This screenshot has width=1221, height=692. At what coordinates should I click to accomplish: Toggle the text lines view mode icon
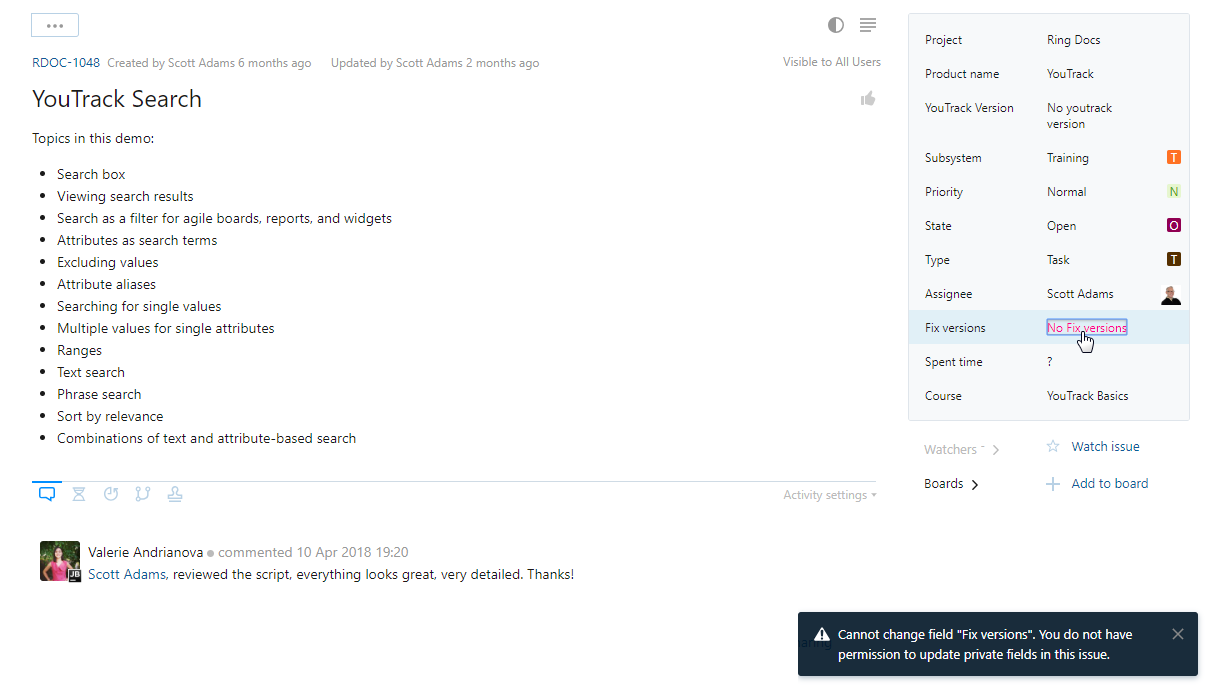tap(868, 25)
